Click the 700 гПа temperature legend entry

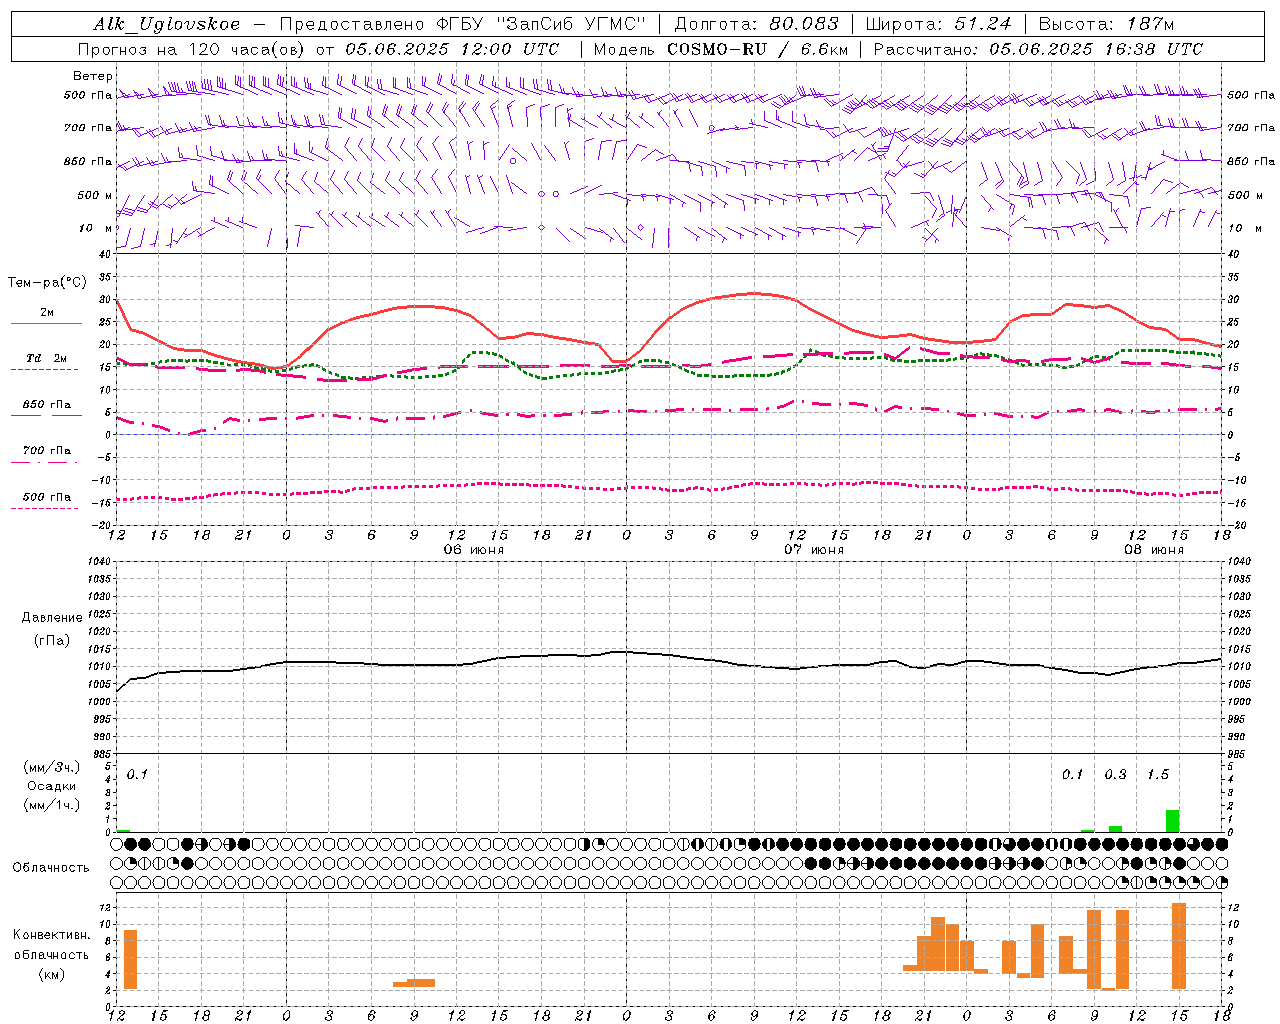pos(47,451)
